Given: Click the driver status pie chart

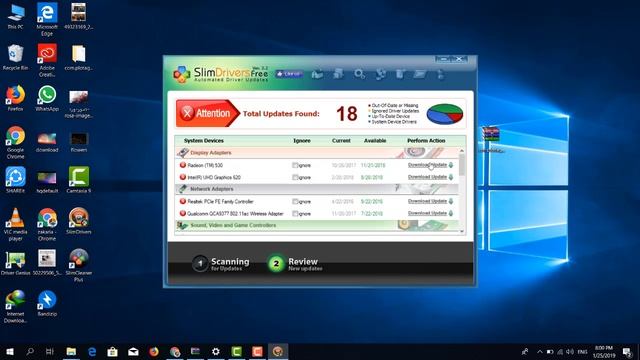Looking at the screenshot, I should click(444, 114).
